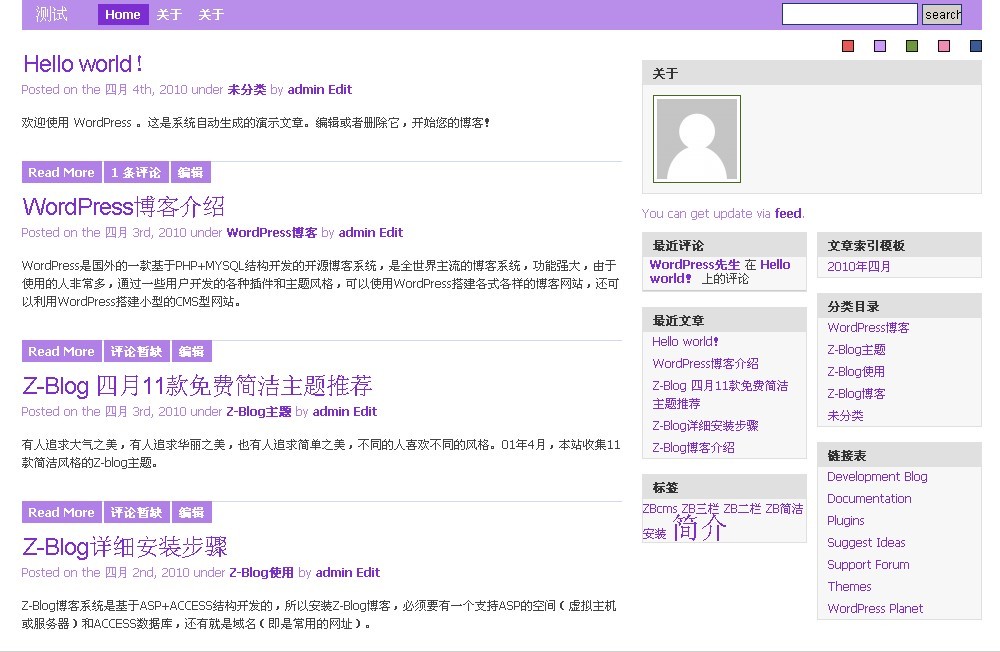This screenshot has width=1000, height=652.
Task: Open Documentation link
Action: (x=869, y=499)
